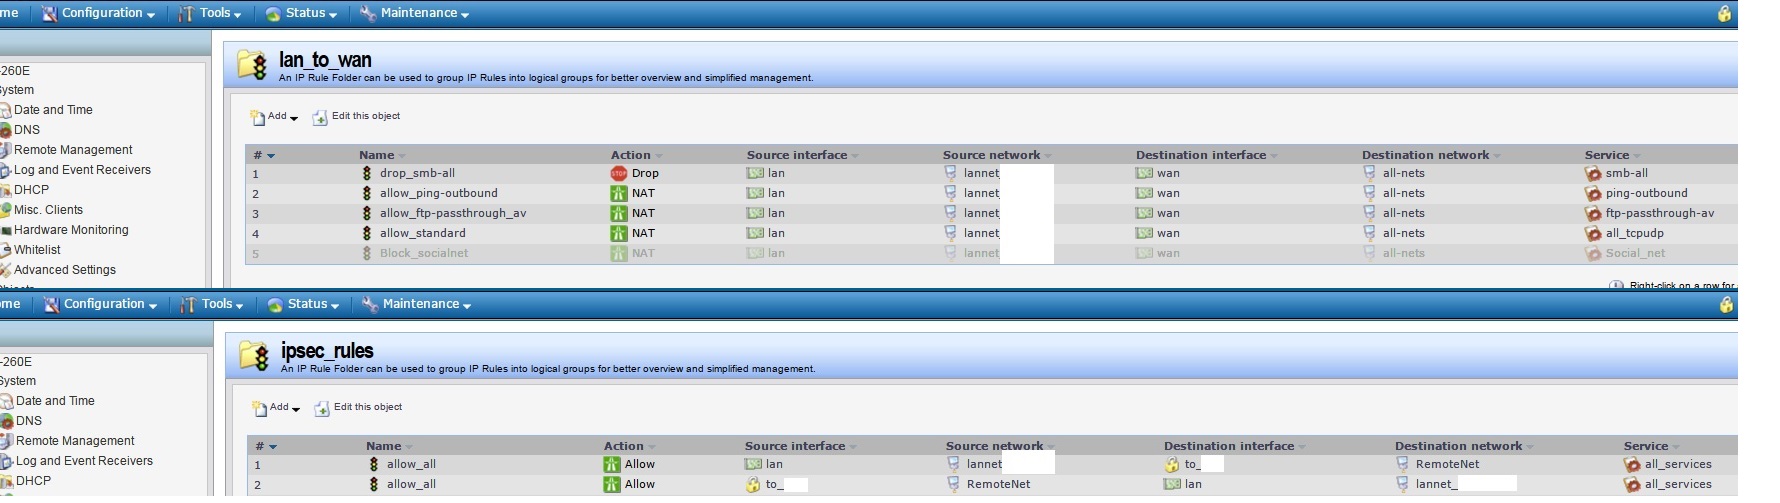Image resolution: width=1780 pixels, height=503 pixels.
Task: Click tunnel lock icon in ipsec_rules row 2 source
Action: click(x=753, y=485)
